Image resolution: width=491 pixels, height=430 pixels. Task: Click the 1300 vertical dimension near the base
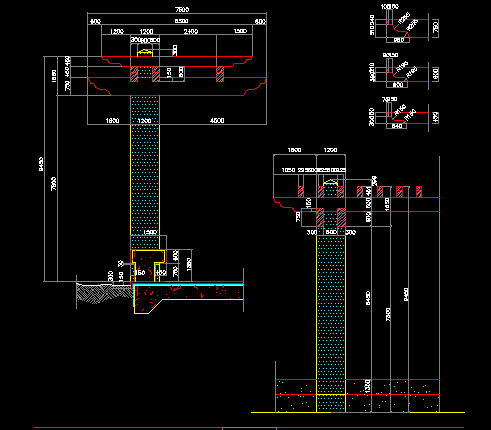(367, 386)
